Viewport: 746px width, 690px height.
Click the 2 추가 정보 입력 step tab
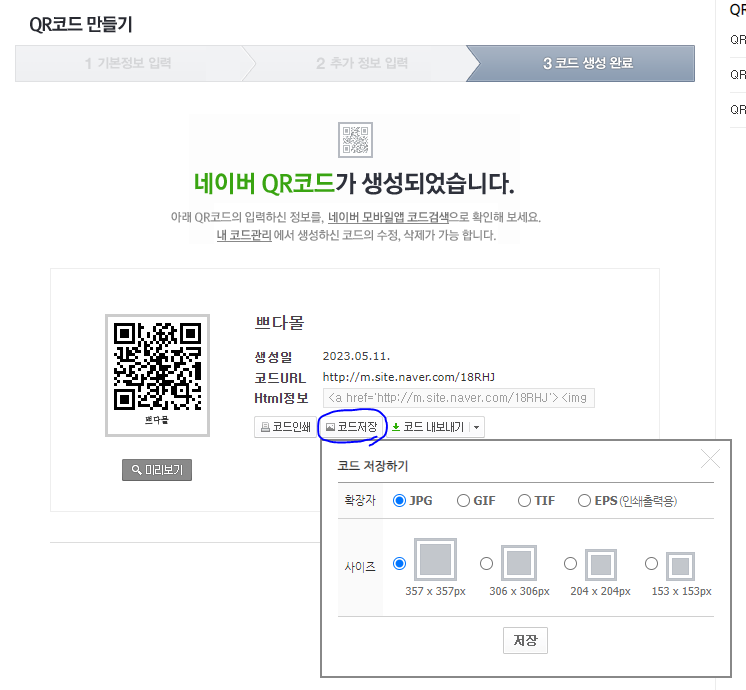[362, 63]
